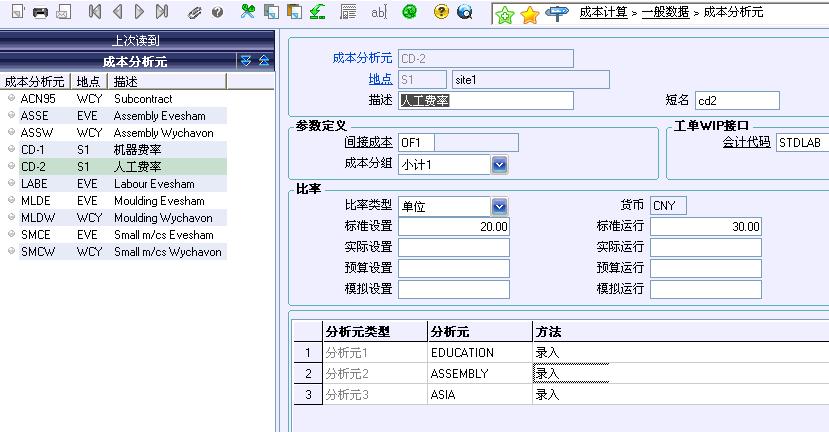Click the 地点 field label link

click(380, 79)
